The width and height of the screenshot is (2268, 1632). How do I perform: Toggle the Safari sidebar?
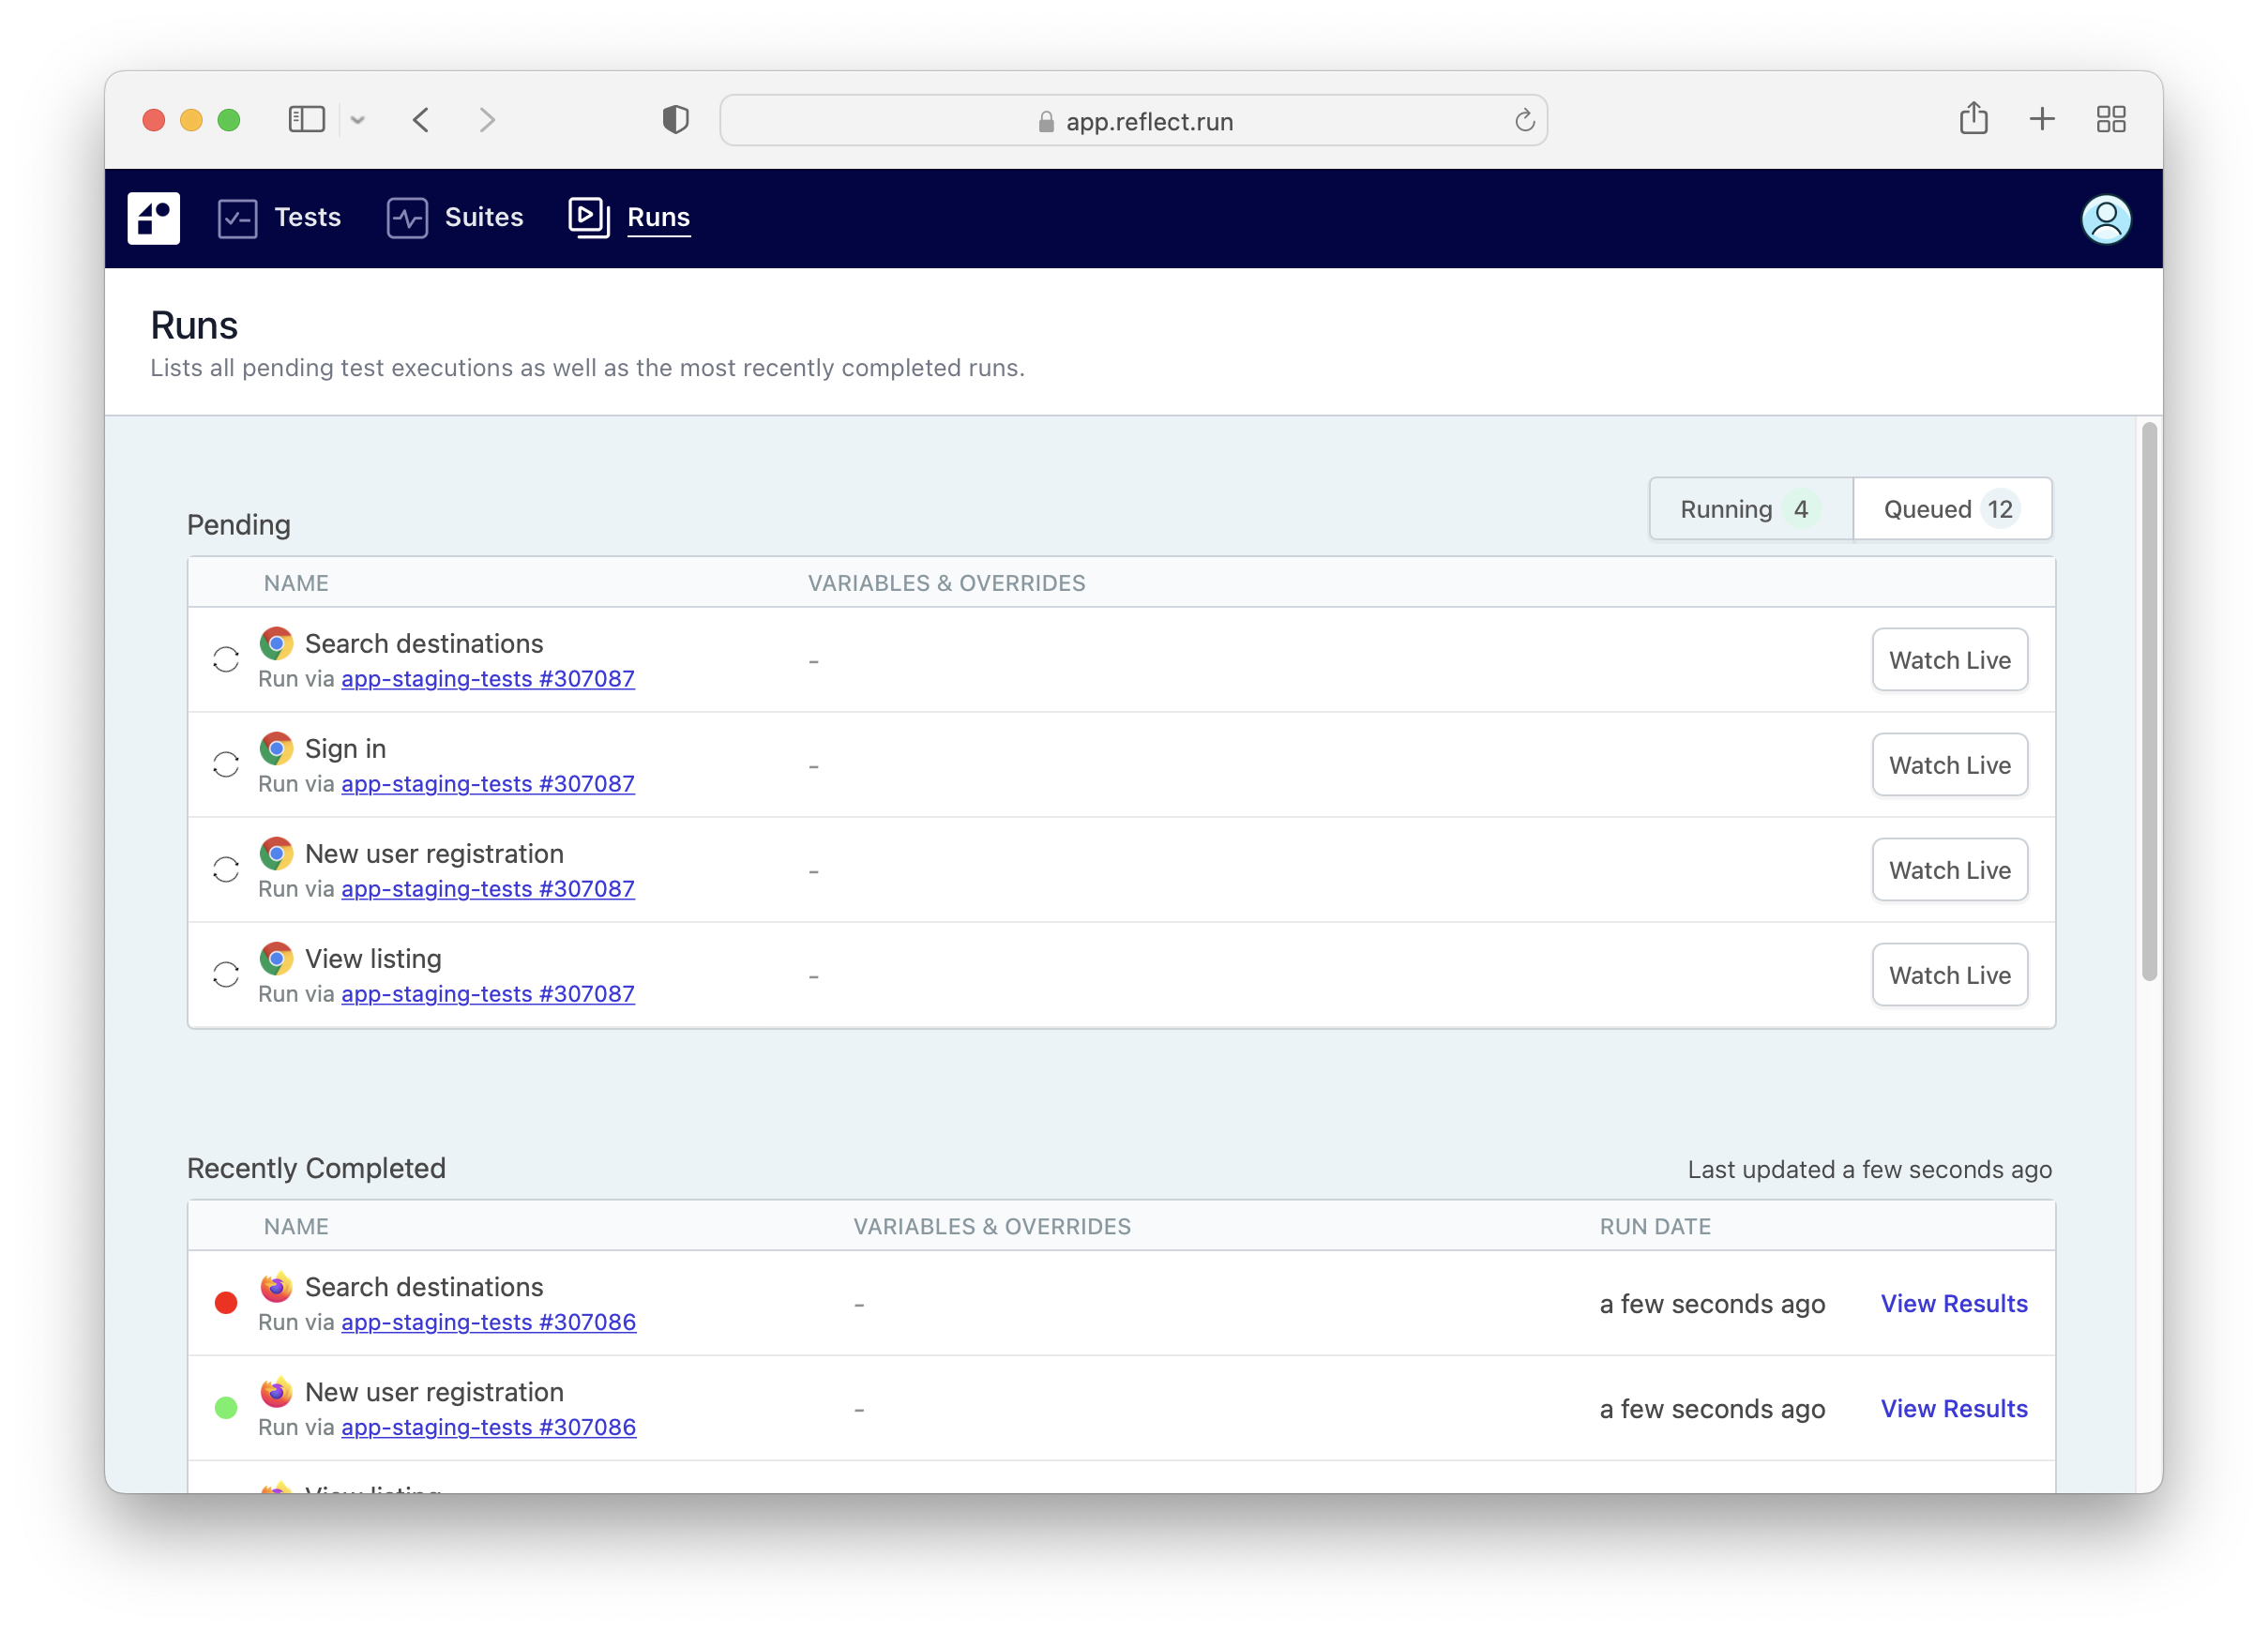(x=306, y=120)
